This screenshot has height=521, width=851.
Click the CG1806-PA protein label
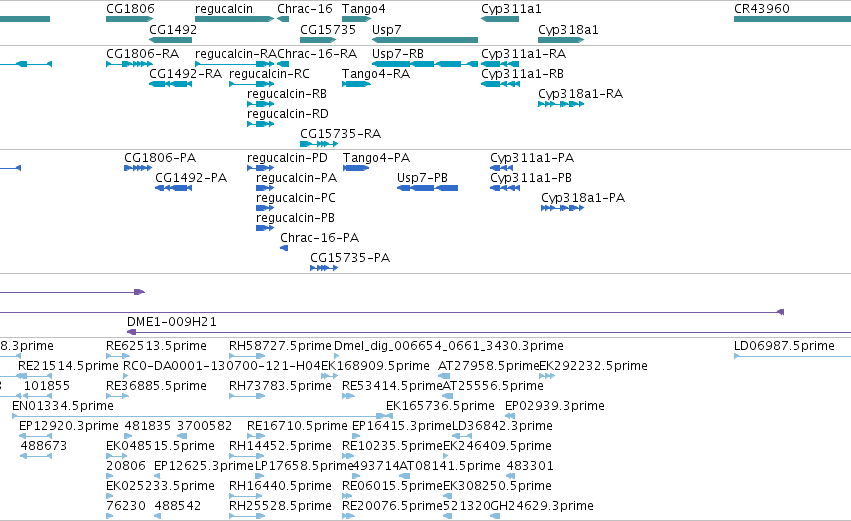[160, 158]
